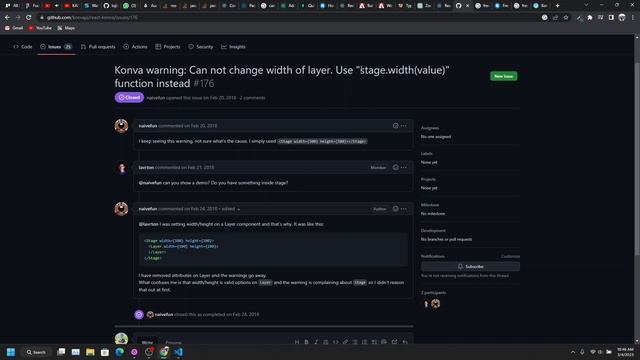Open reaction picker on first naivefun comment
This screenshot has width=640, height=360.
click(x=395, y=126)
